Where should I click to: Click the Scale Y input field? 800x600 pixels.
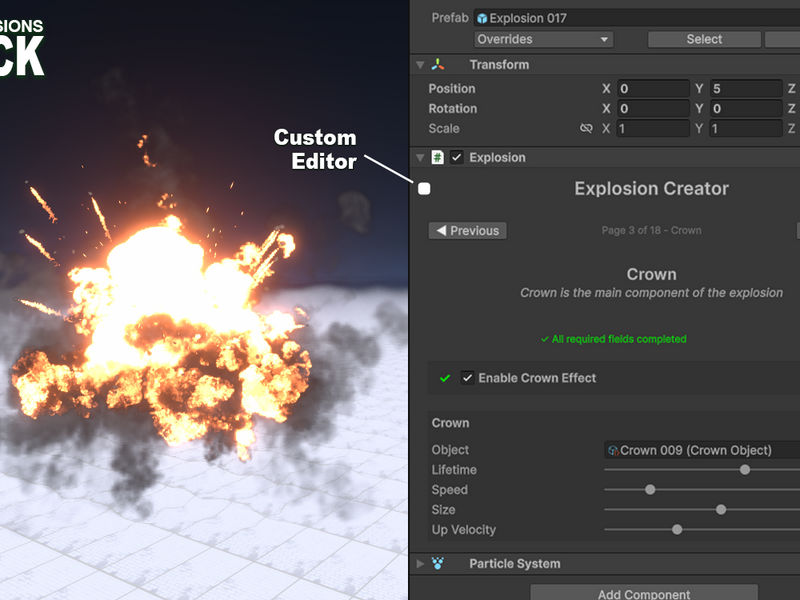(x=746, y=128)
